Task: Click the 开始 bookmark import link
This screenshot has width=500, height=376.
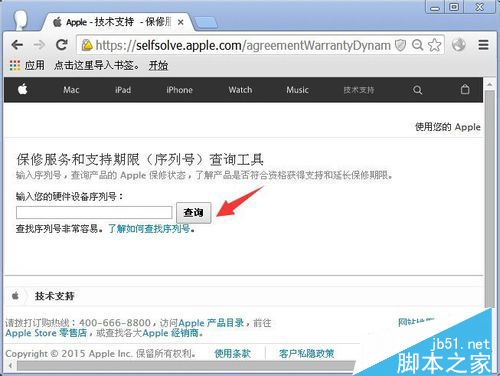Action: click(158, 65)
